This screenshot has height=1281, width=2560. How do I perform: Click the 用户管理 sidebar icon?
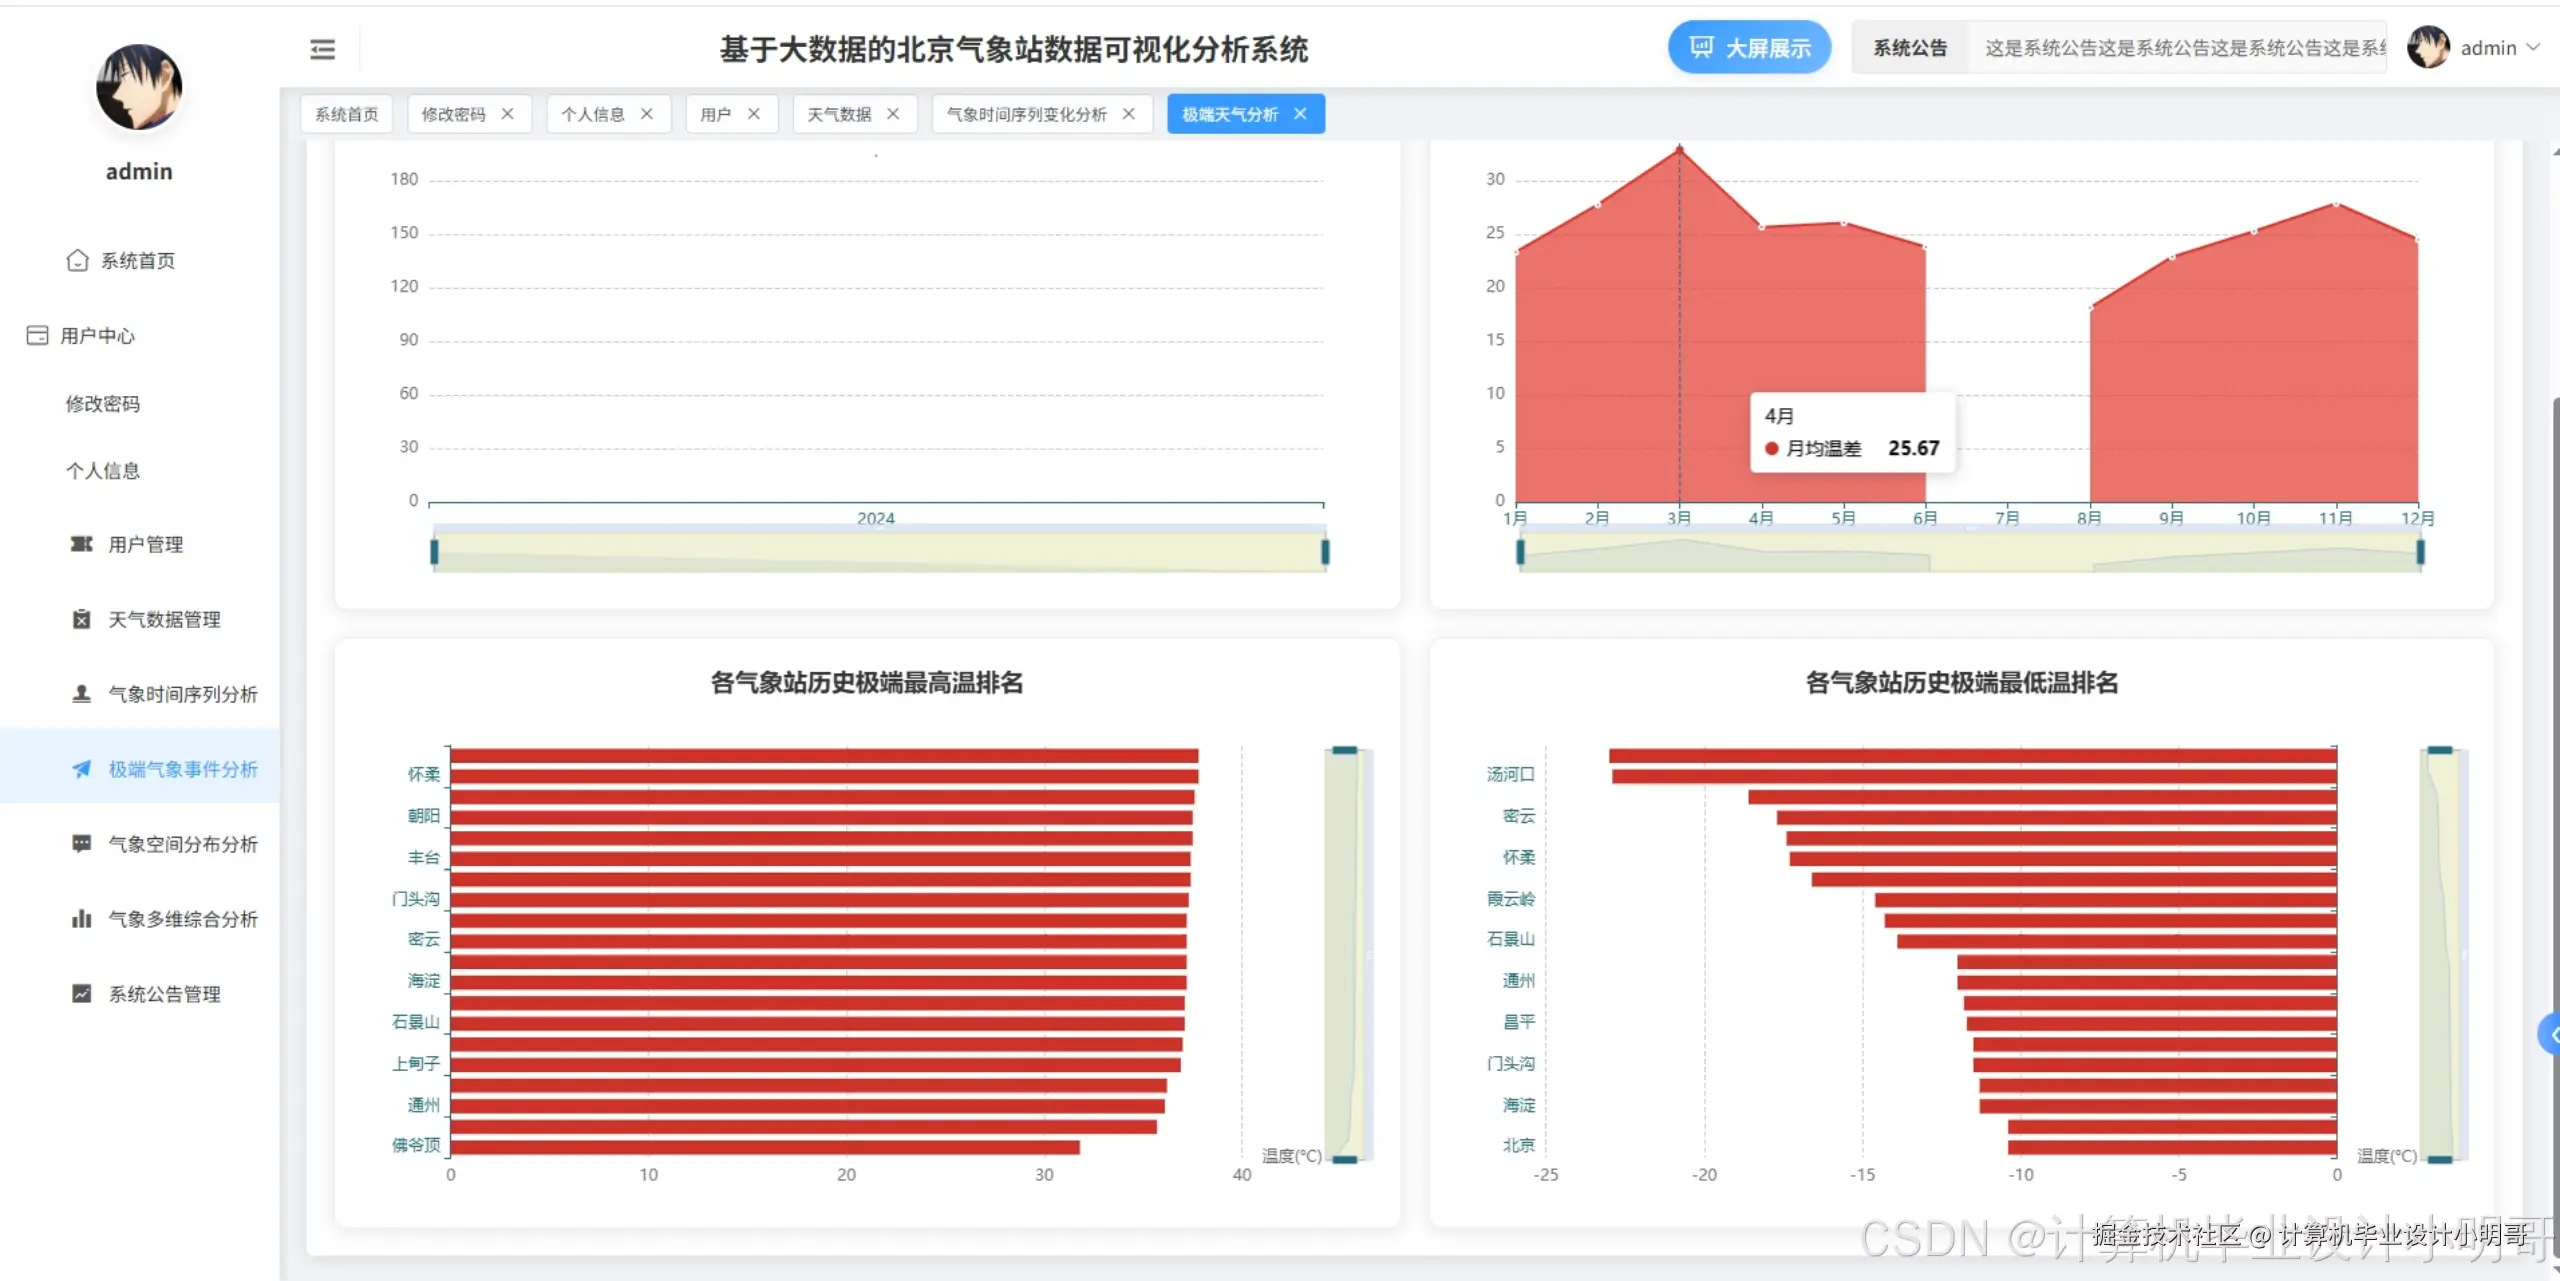pos(81,544)
